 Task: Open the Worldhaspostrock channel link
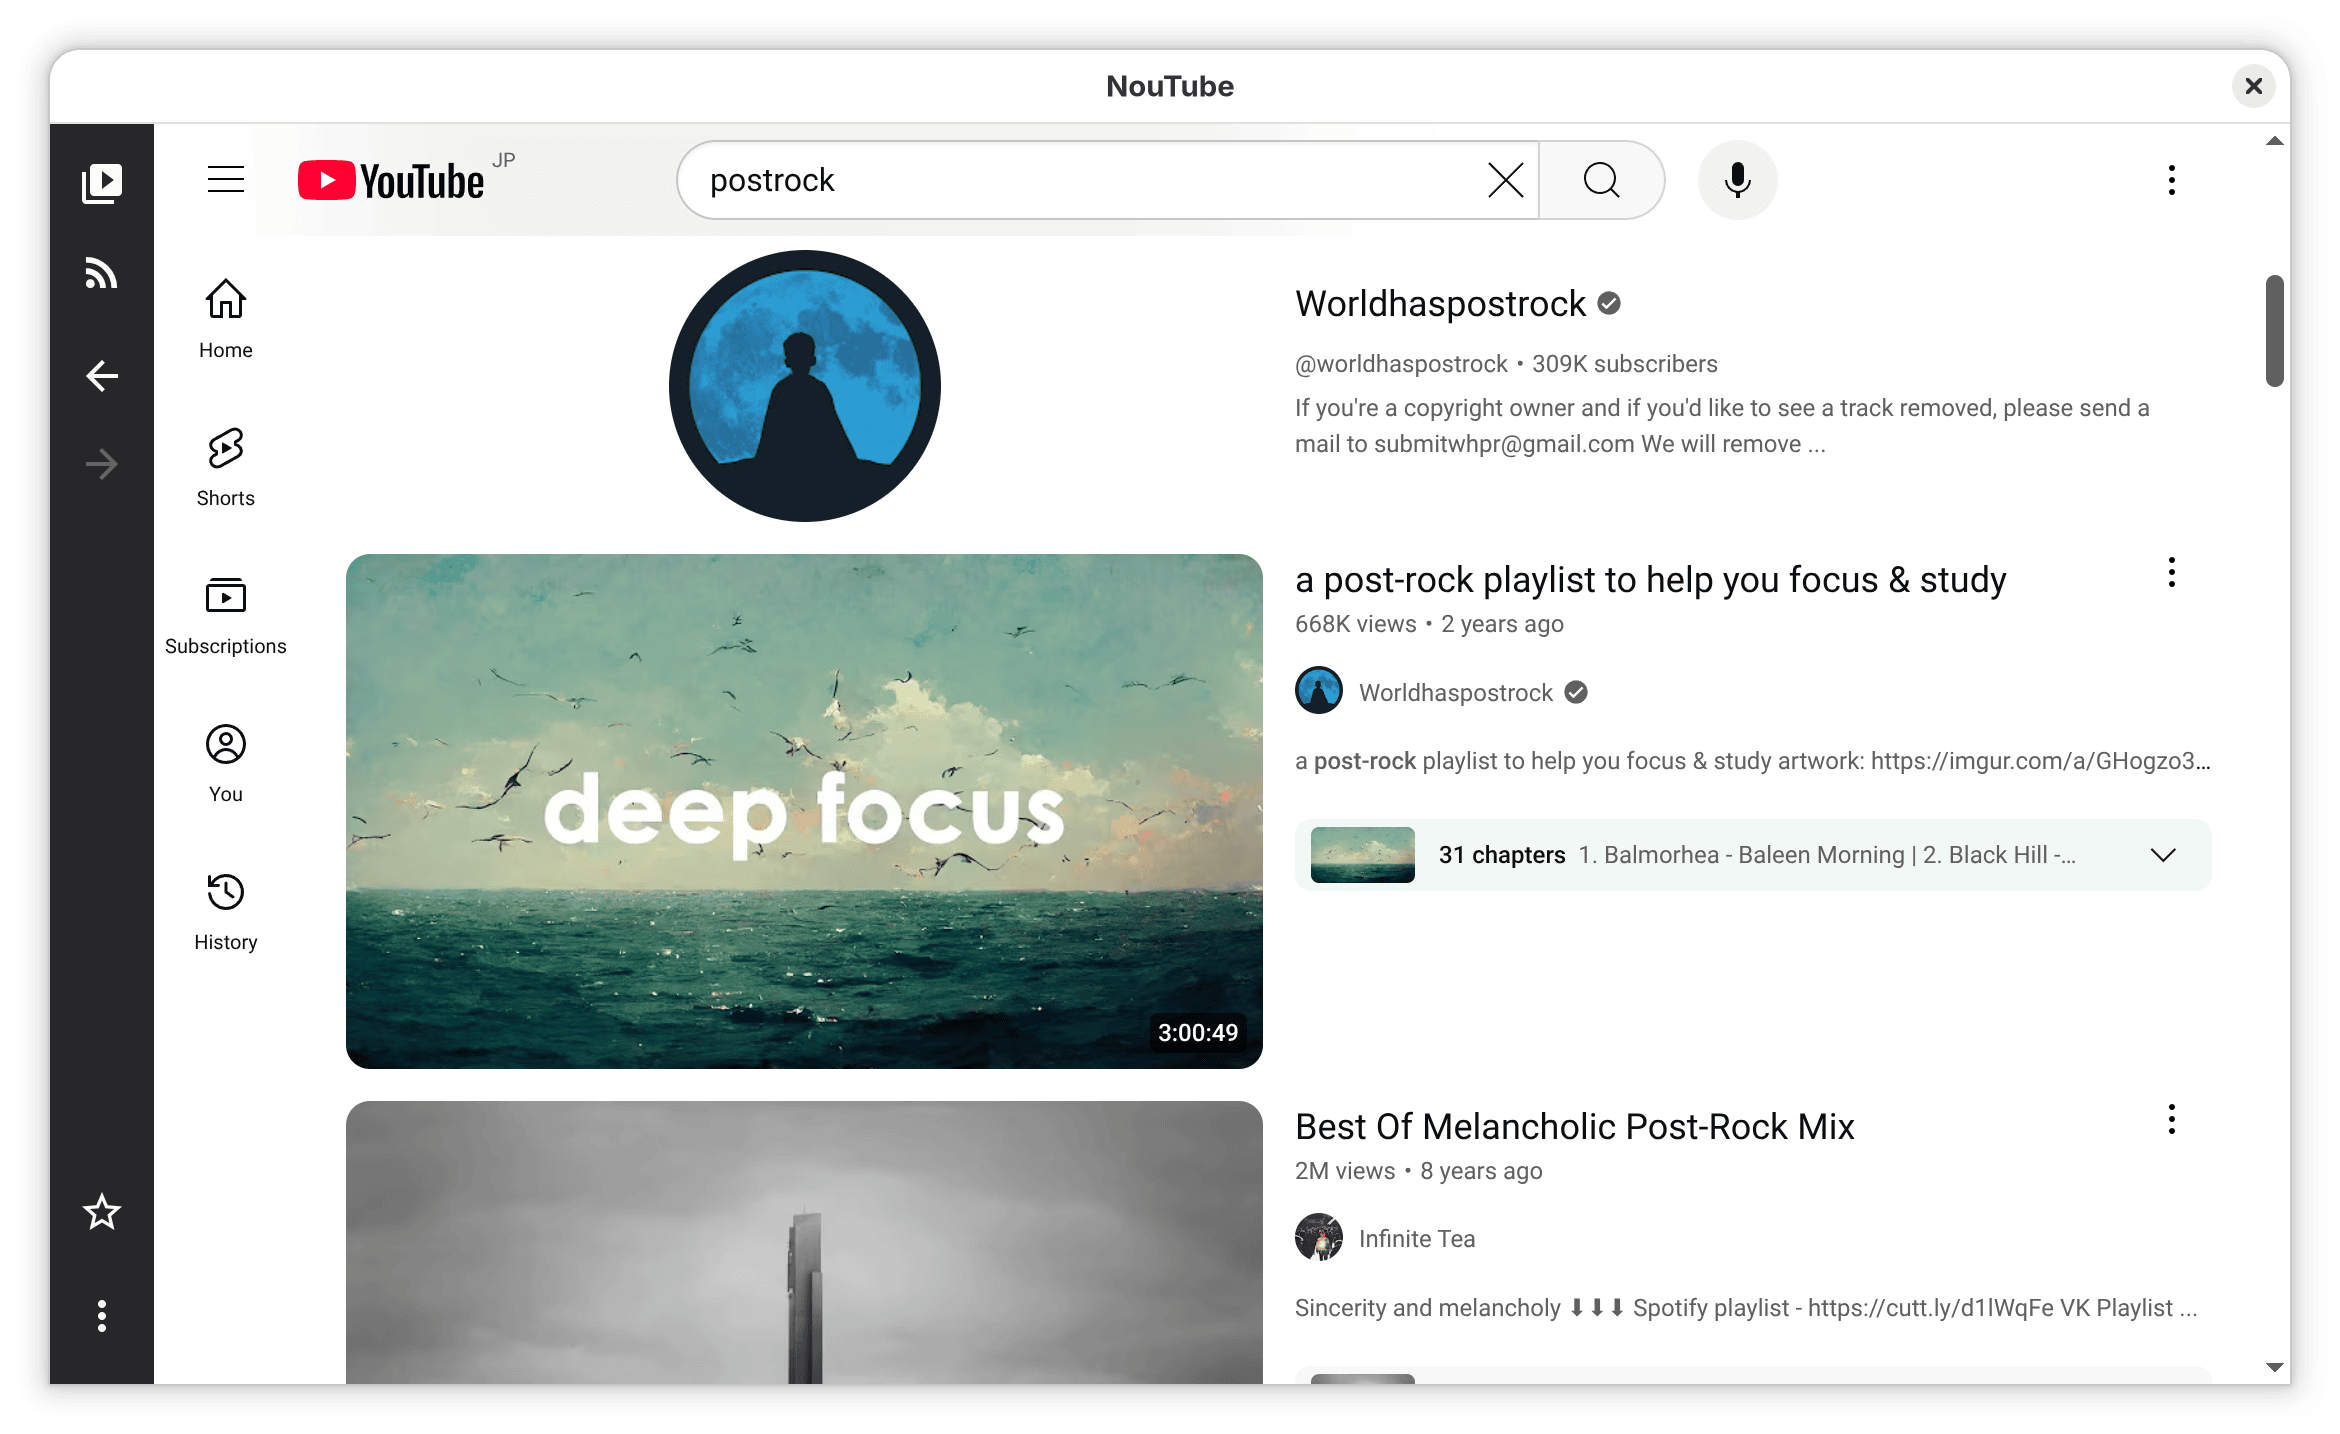1442,303
